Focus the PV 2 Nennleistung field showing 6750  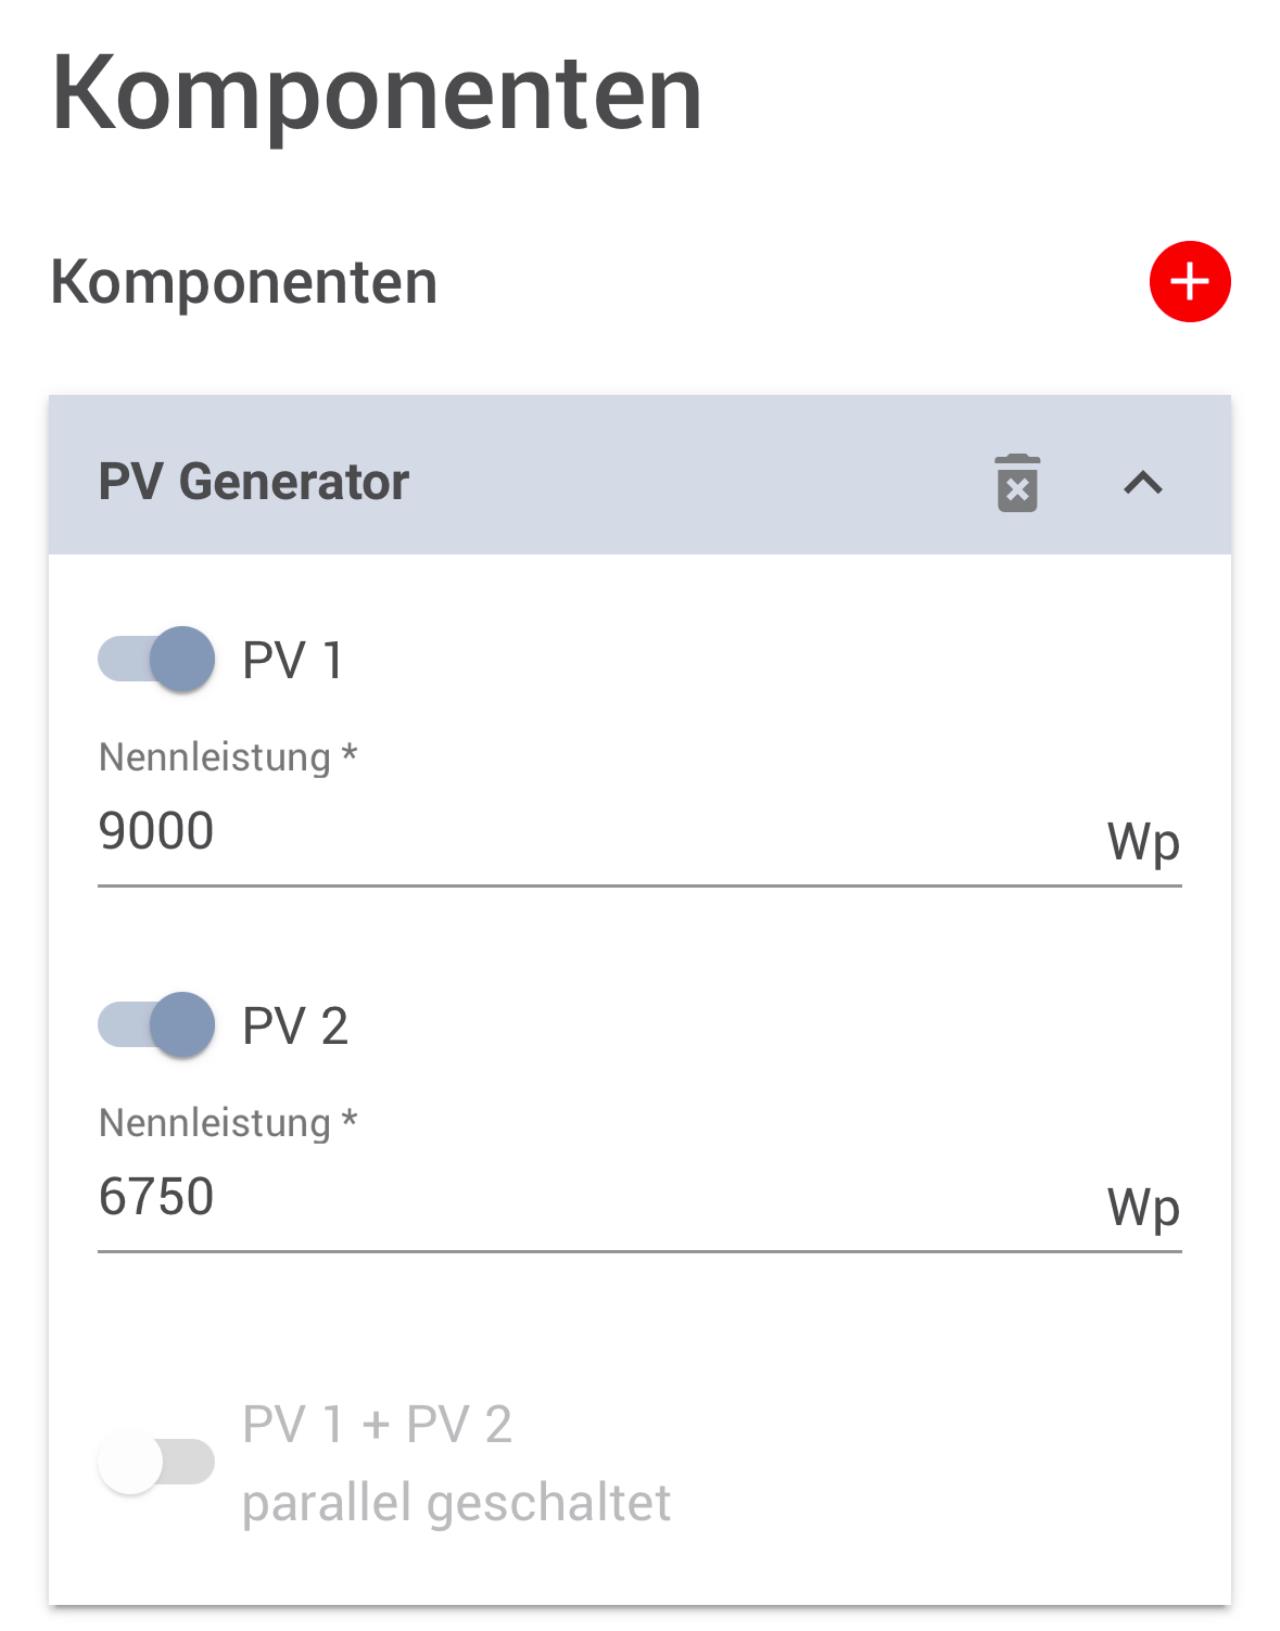(x=600, y=1197)
